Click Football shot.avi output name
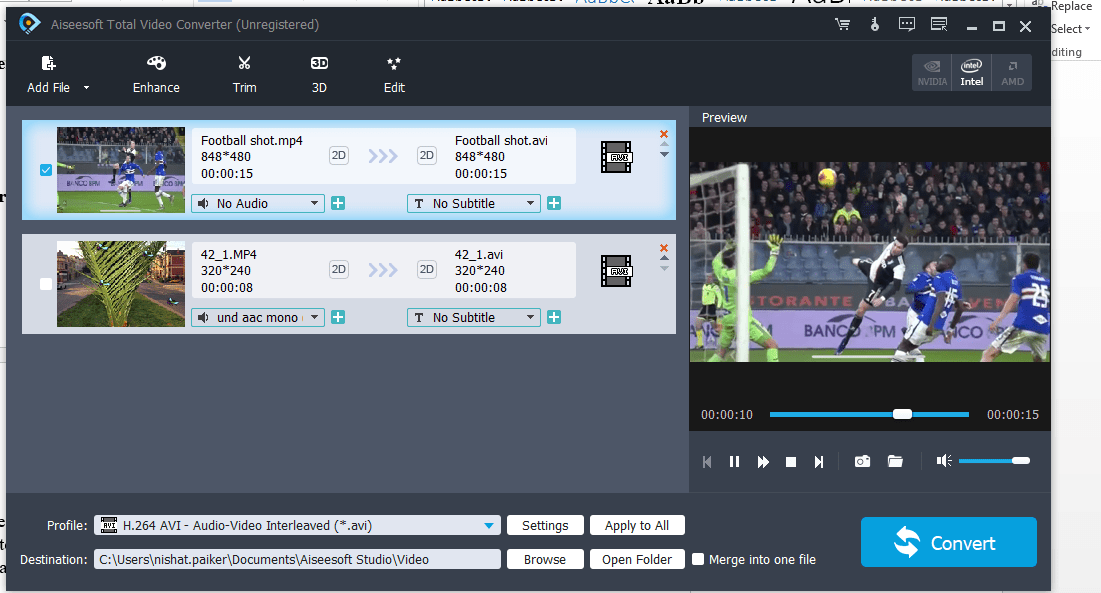This screenshot has width=1101, height=593. click(501, 140)
